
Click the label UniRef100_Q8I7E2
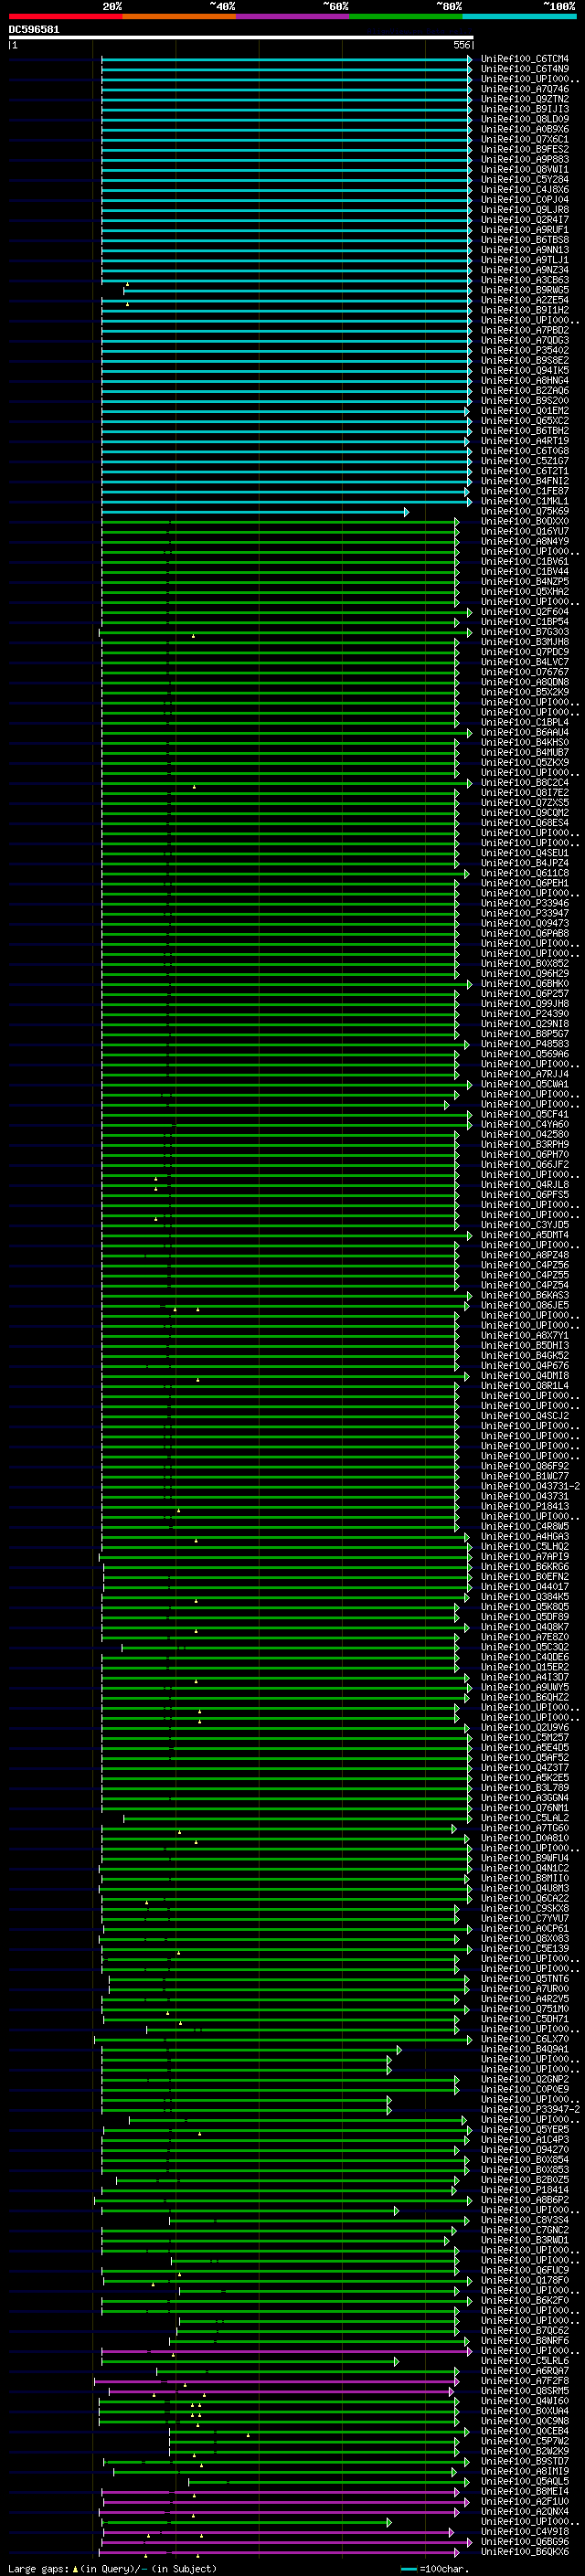tap(525, 792)
